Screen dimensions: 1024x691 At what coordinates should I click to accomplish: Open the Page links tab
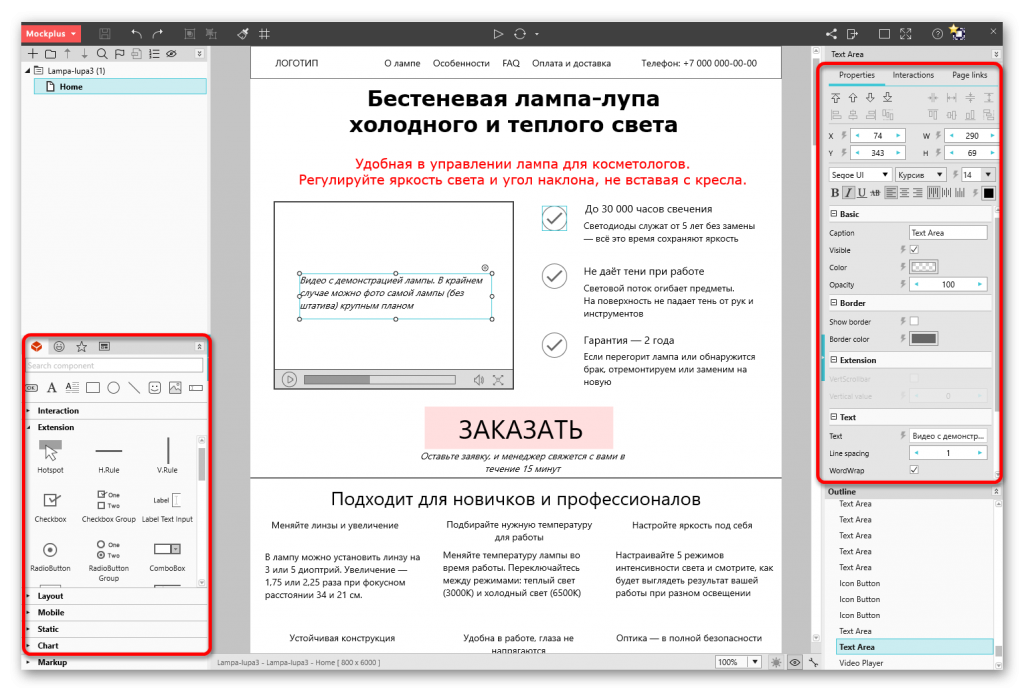coord(969,75)
